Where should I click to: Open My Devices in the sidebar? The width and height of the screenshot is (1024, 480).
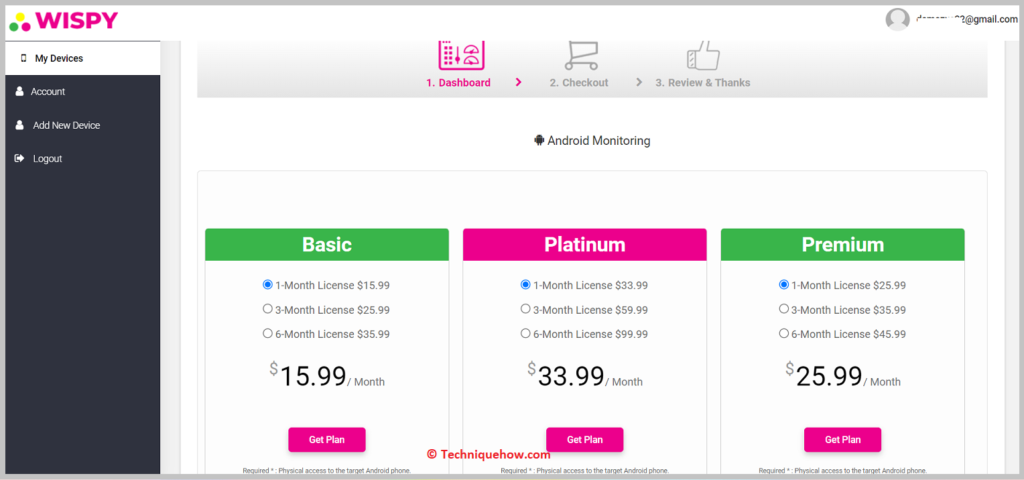pos(82,58)
